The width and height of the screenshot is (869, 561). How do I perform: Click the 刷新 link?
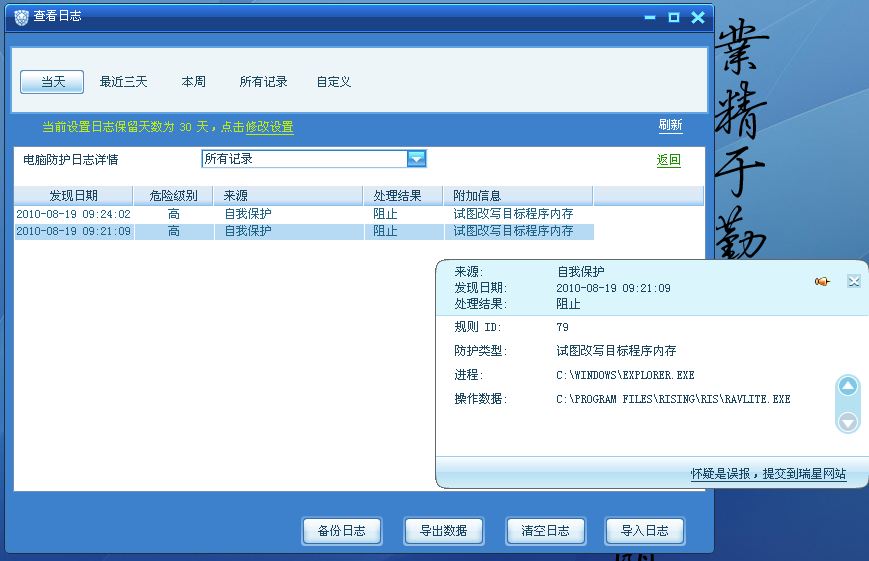point(670,125)
